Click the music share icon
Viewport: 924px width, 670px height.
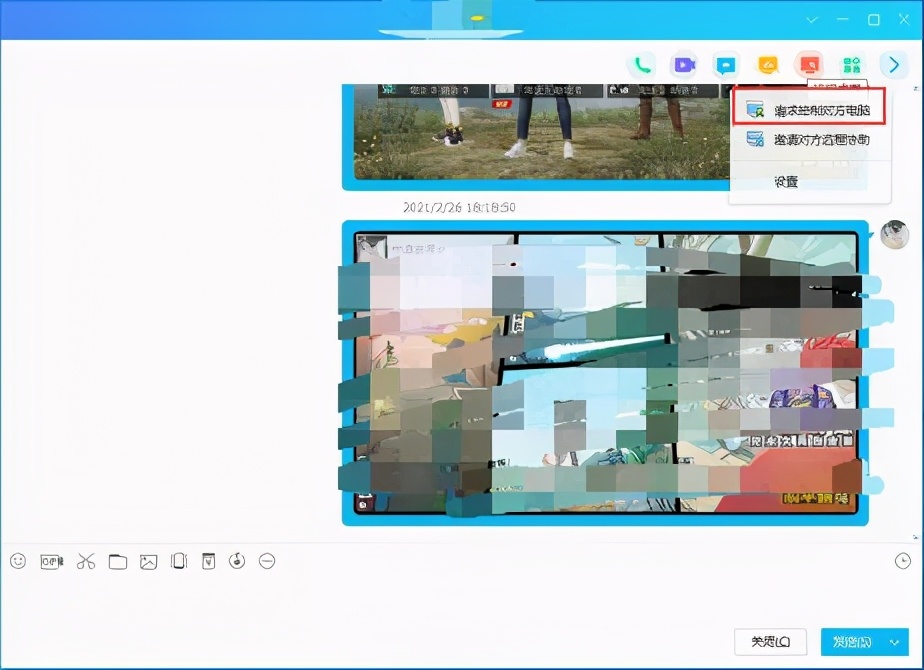tap(237, 561)
